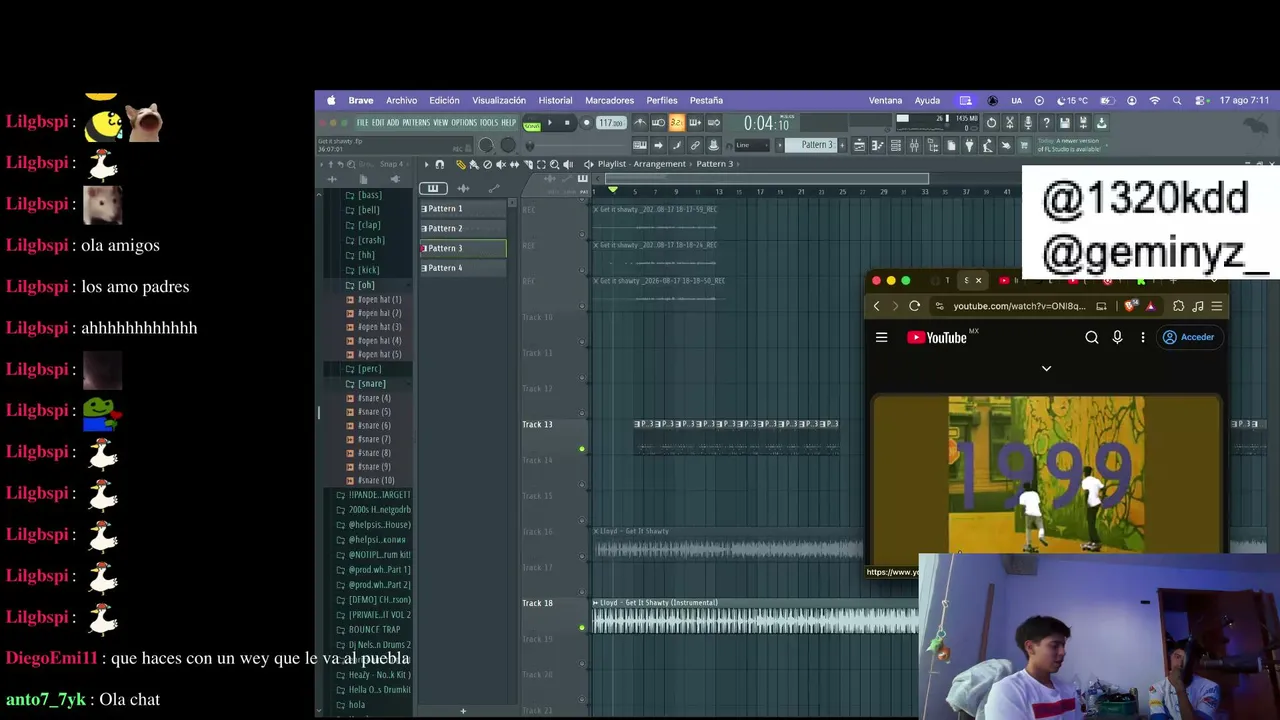Select the Playback speaker tool in Playlist
The height and width of the screenshot is (720, 1280).
click(568, 164)
